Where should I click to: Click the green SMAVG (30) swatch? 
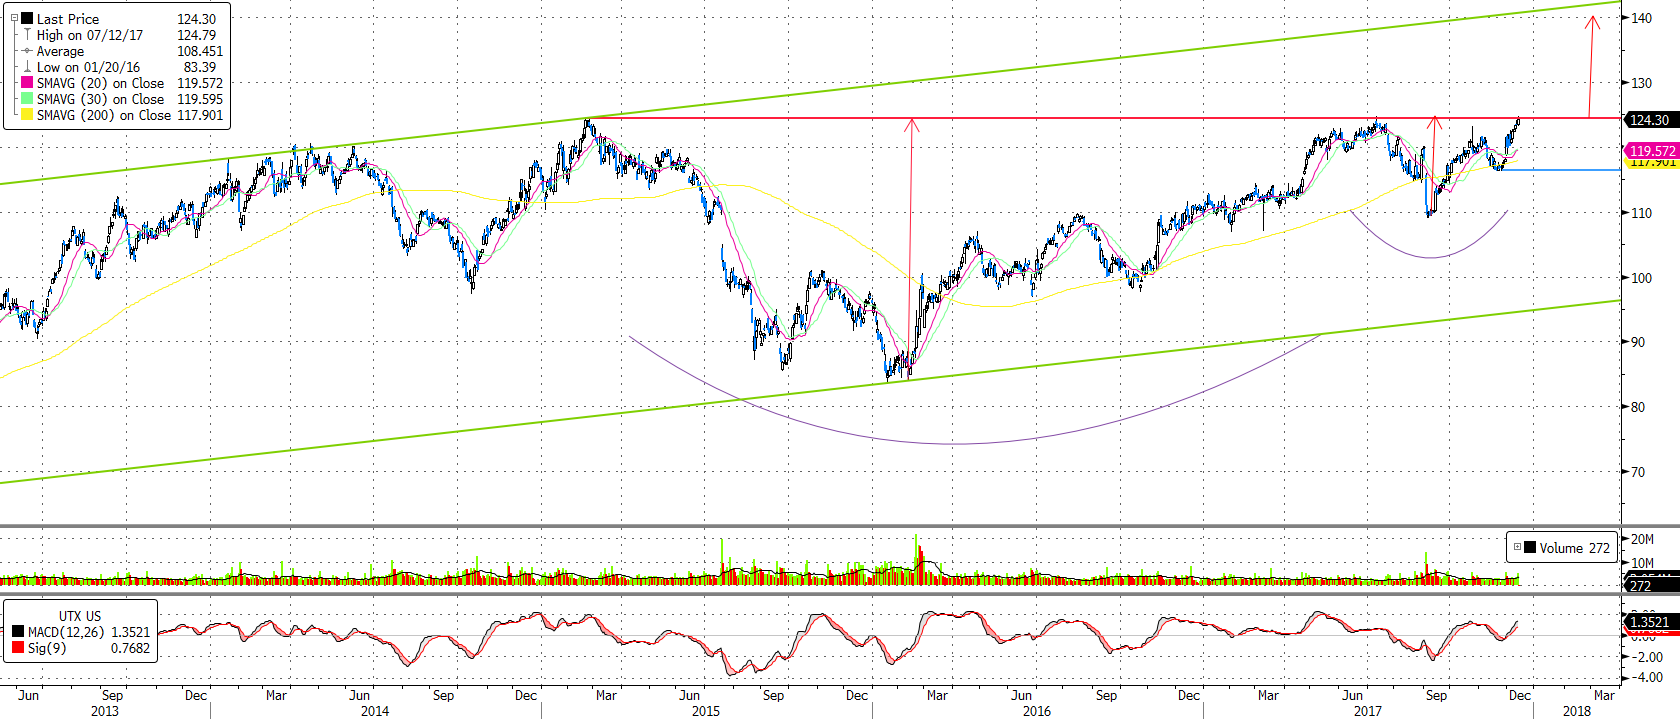click(x=27, y=98)
